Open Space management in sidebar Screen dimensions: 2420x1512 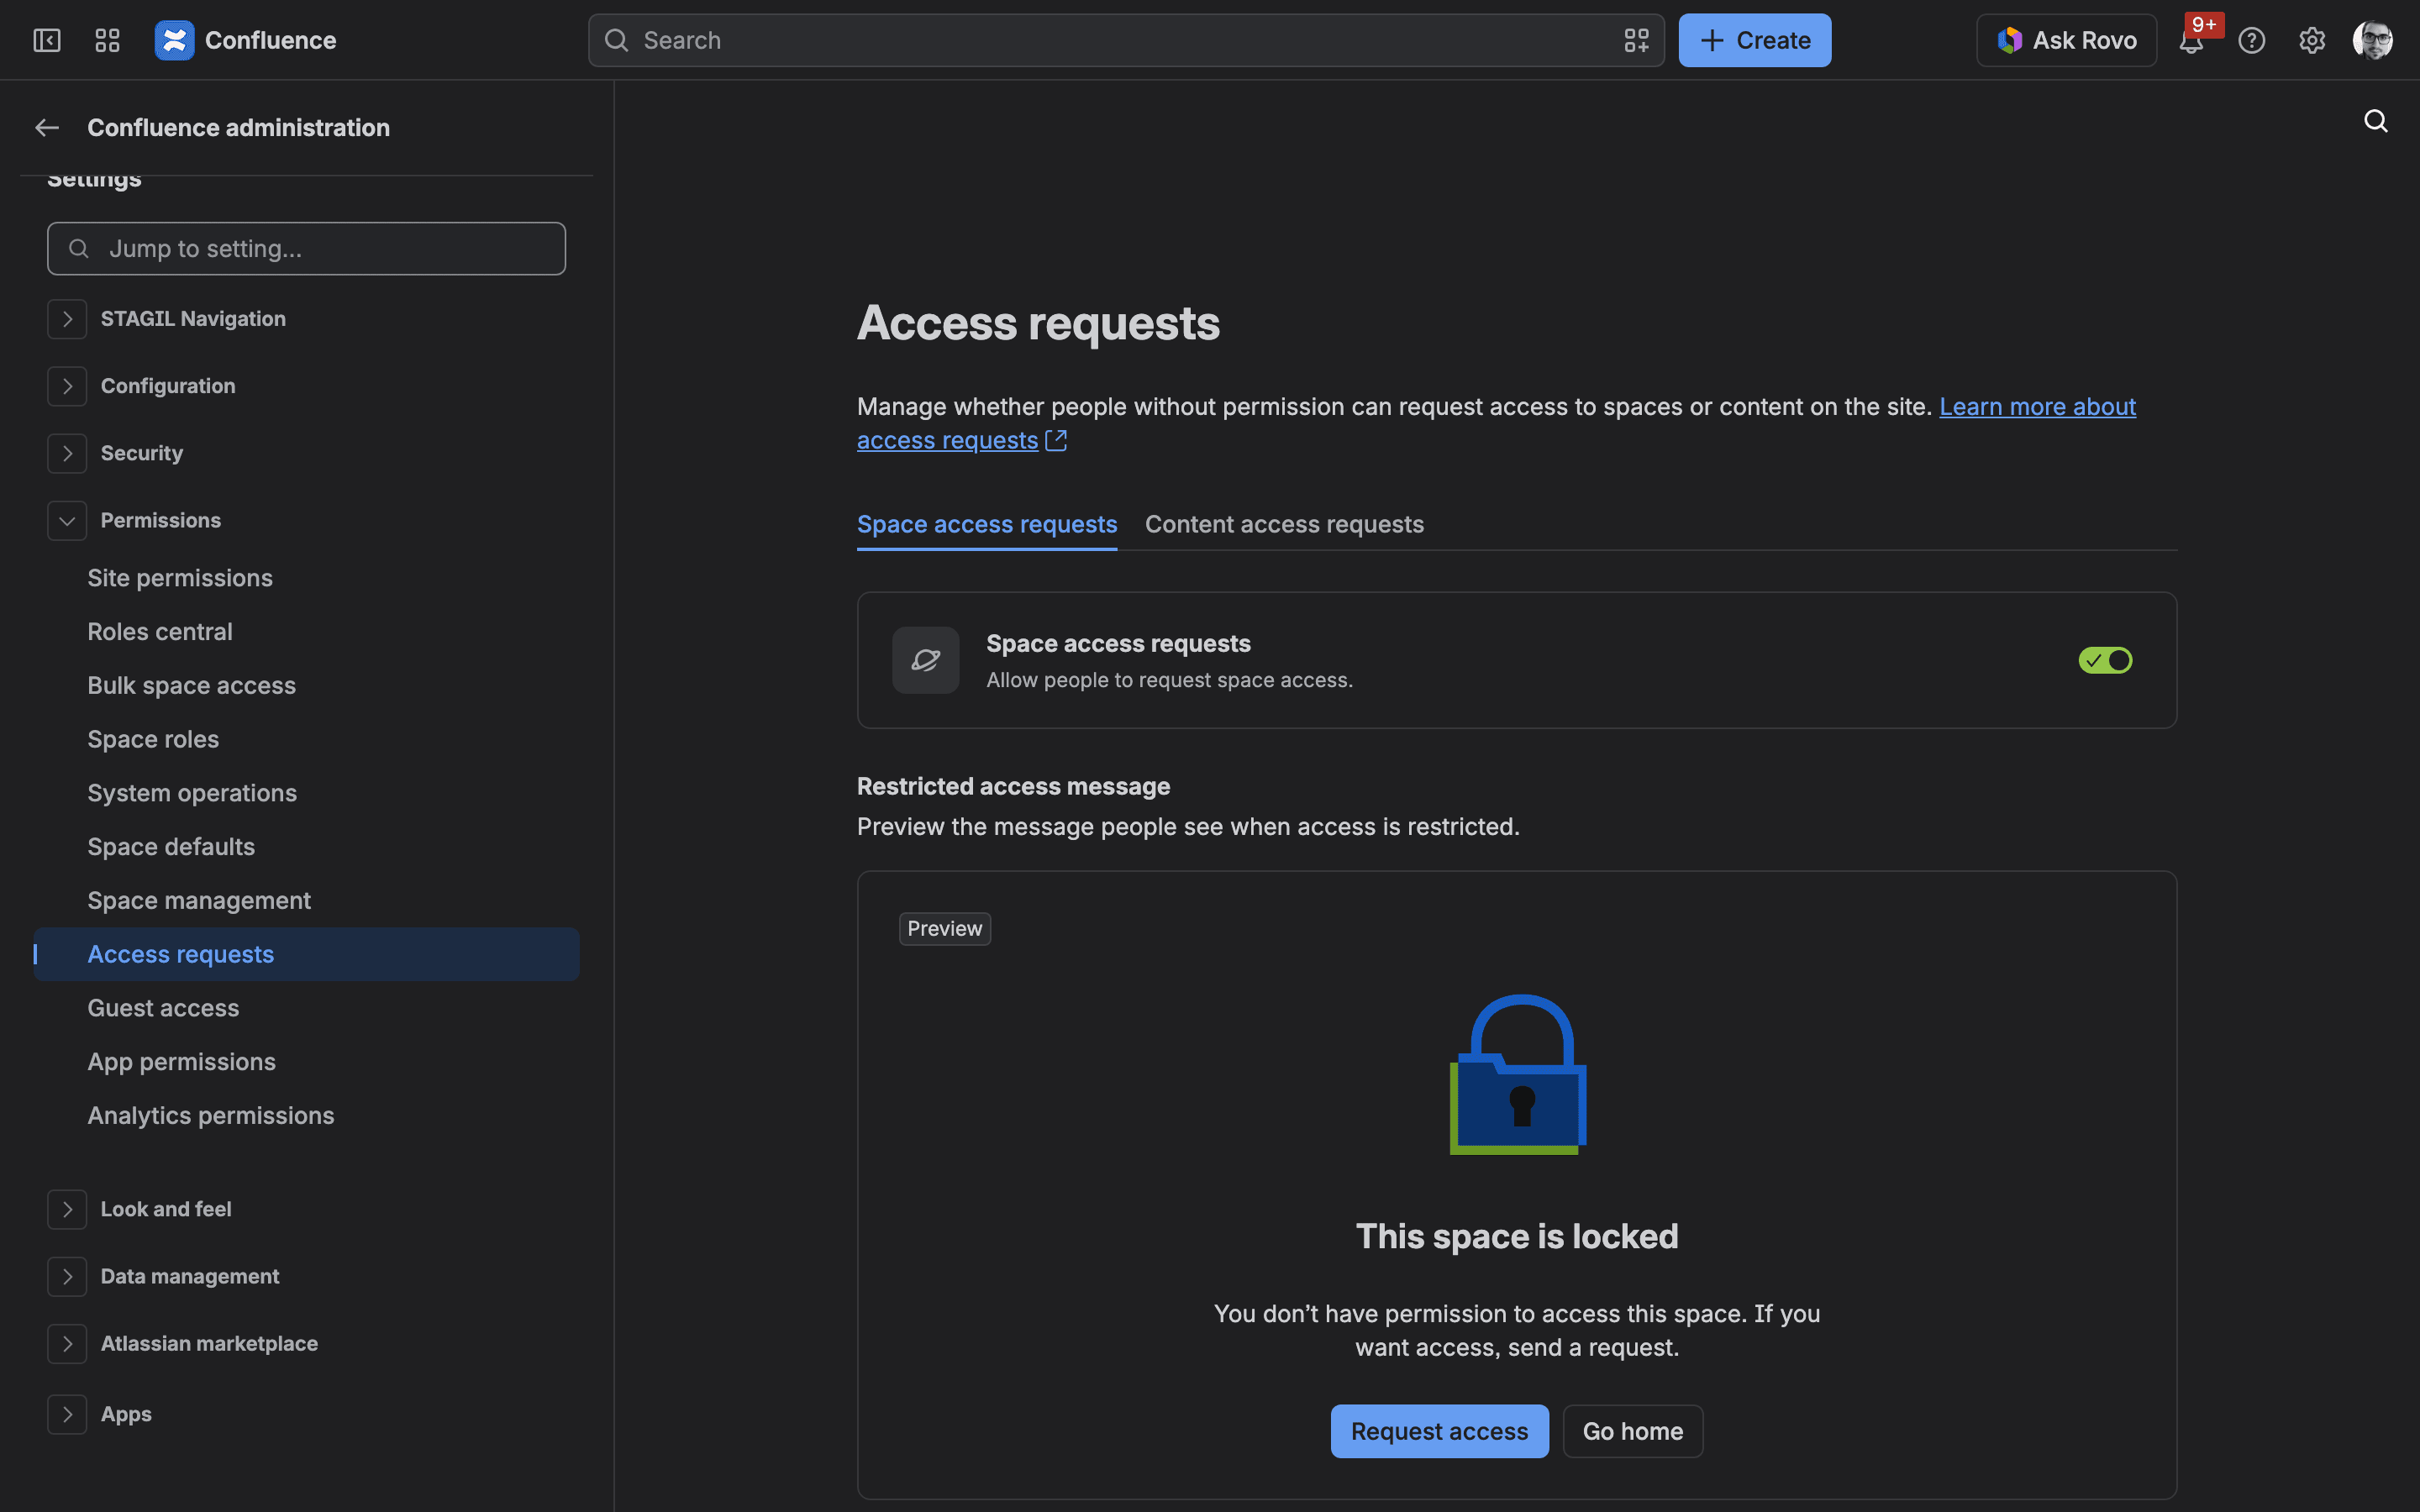point(306,901)
